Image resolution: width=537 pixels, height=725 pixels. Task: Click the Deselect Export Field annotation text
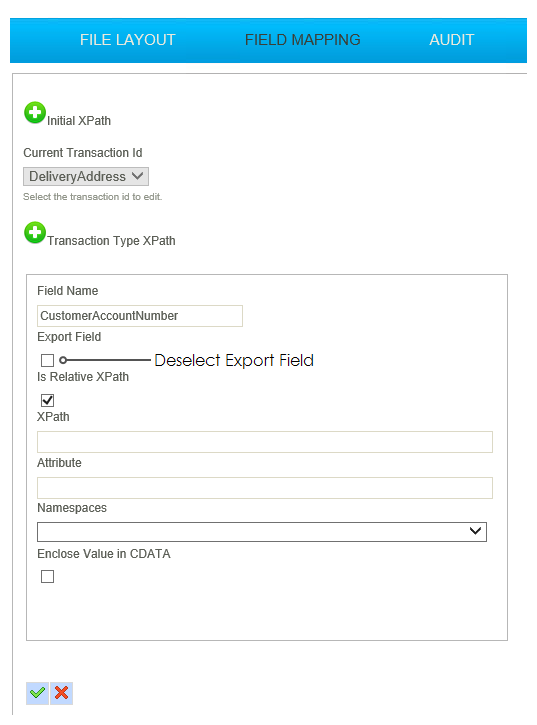click(234, 360)
